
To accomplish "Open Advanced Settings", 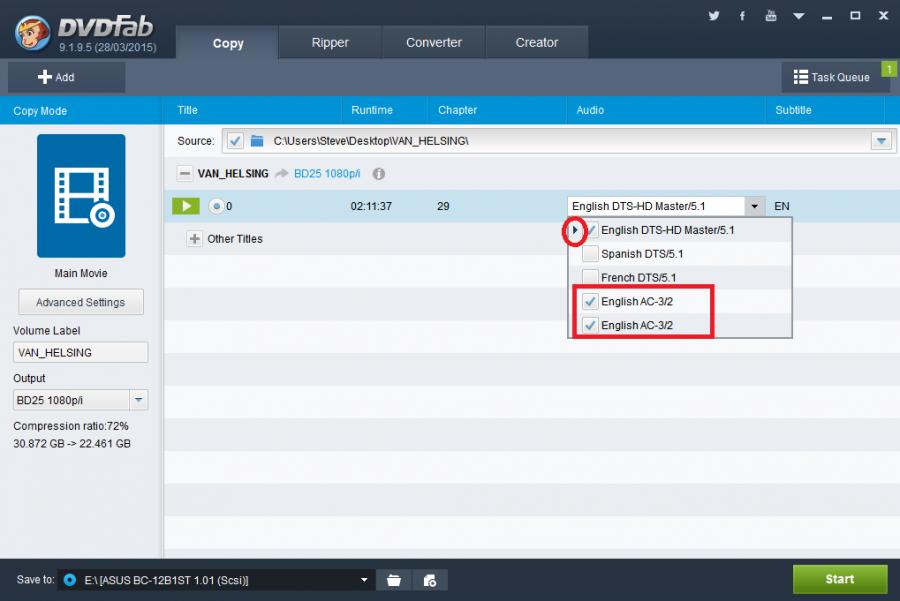I will click(x=81, y=302).
